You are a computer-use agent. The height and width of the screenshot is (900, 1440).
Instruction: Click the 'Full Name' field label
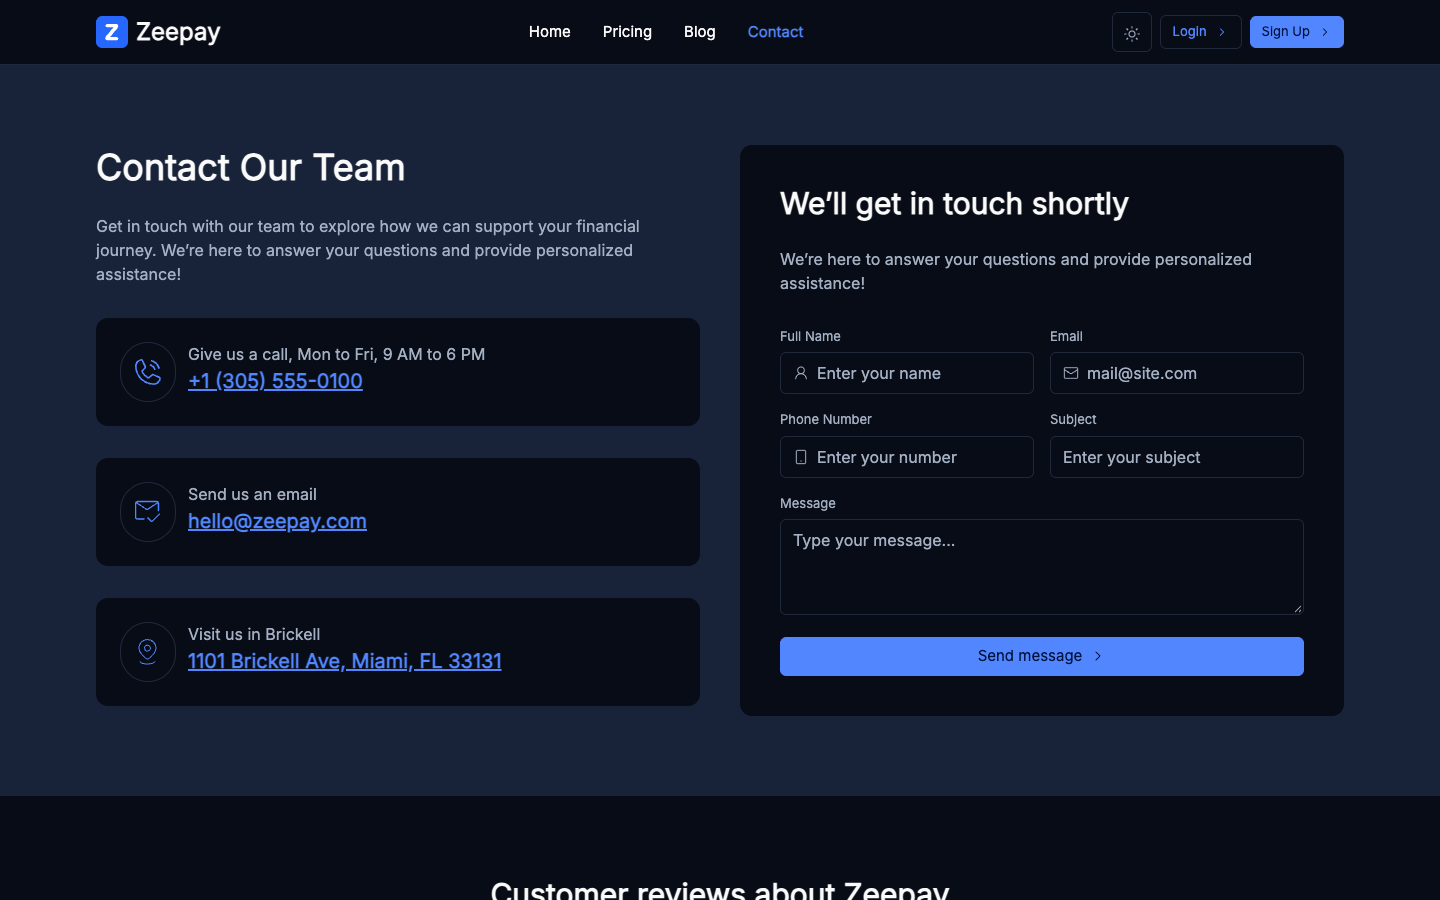810,336
